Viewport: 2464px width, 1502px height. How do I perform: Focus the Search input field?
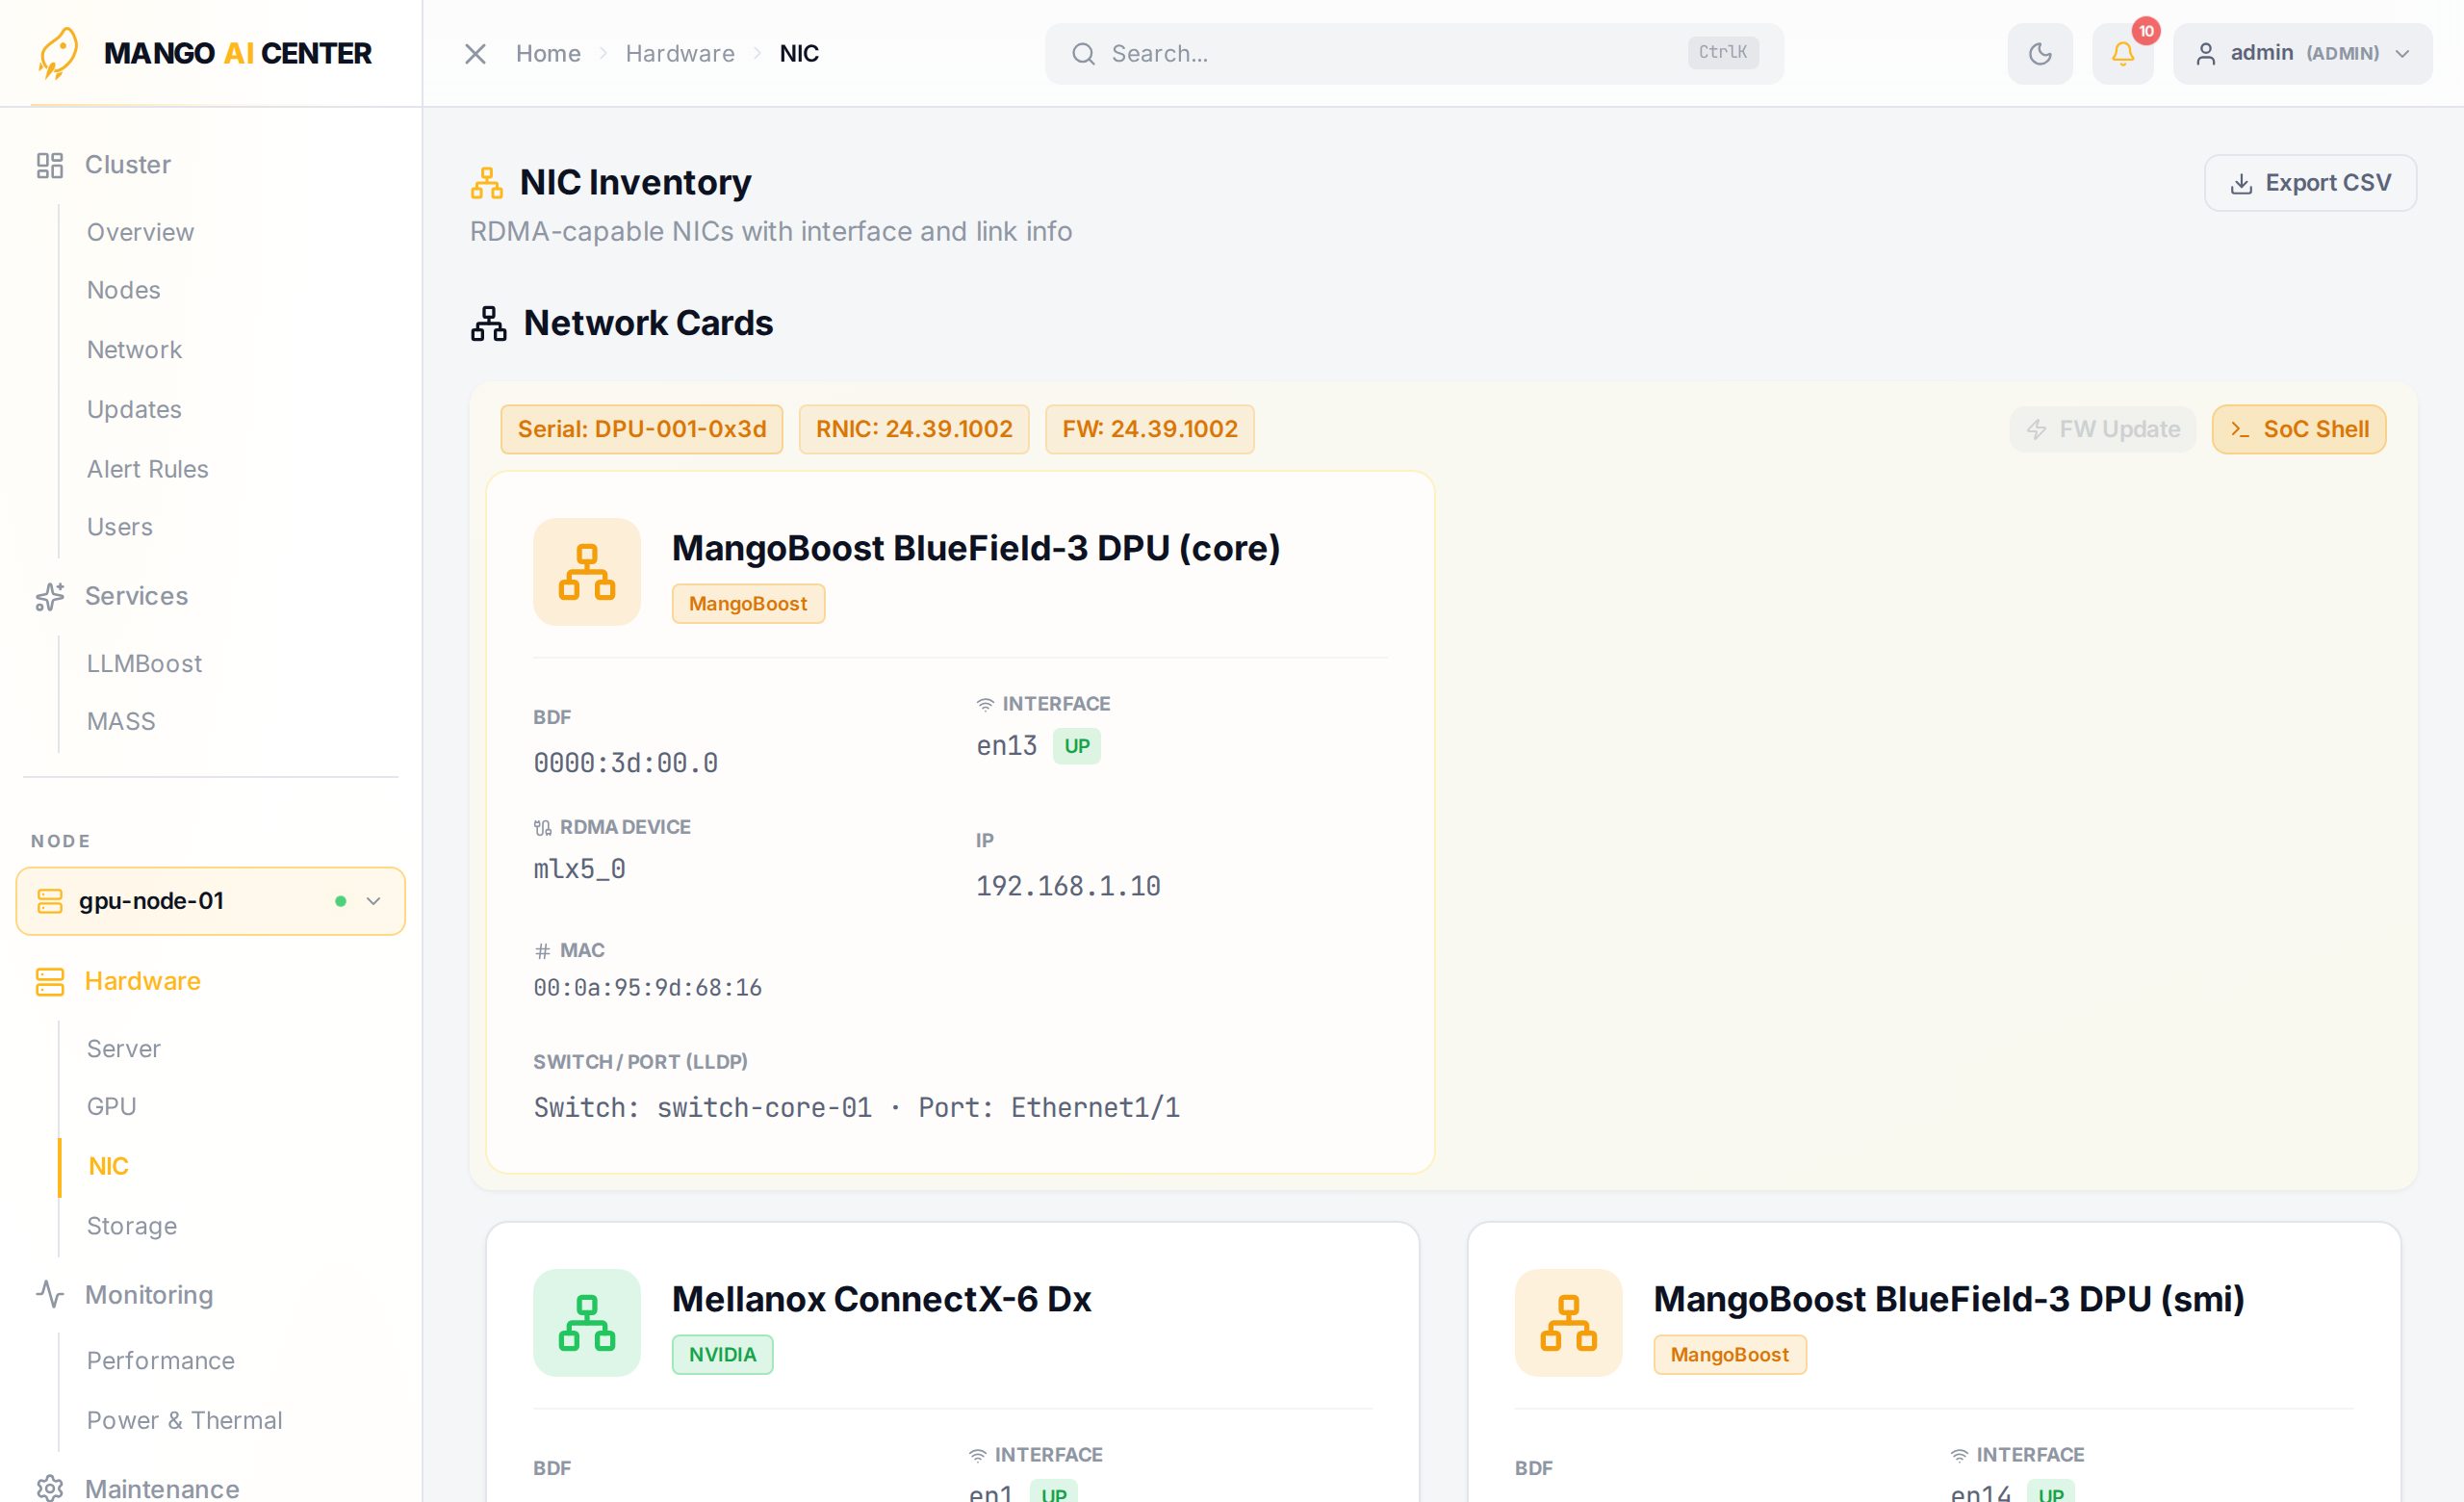click(x=1414, y=53)
